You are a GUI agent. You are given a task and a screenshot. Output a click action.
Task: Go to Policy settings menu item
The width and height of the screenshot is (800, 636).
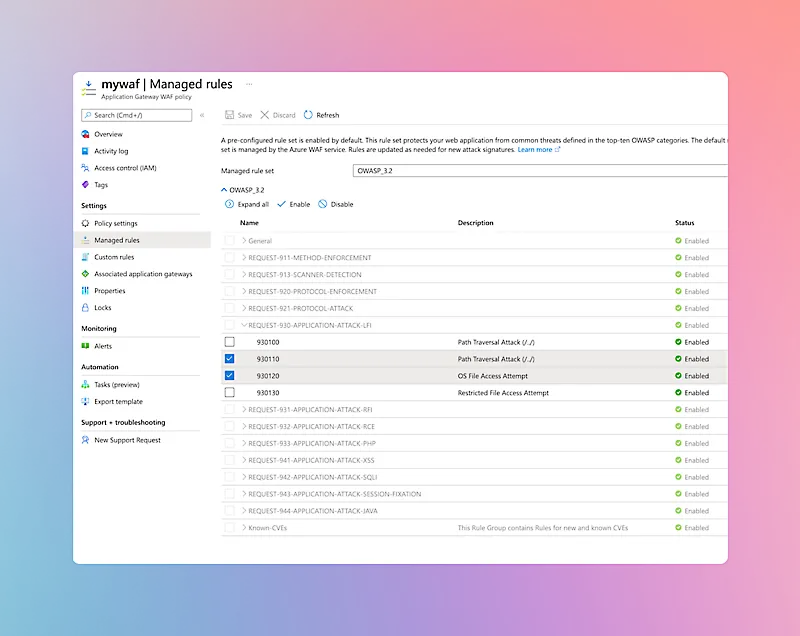pyautogui.click(x=115, y=223)
